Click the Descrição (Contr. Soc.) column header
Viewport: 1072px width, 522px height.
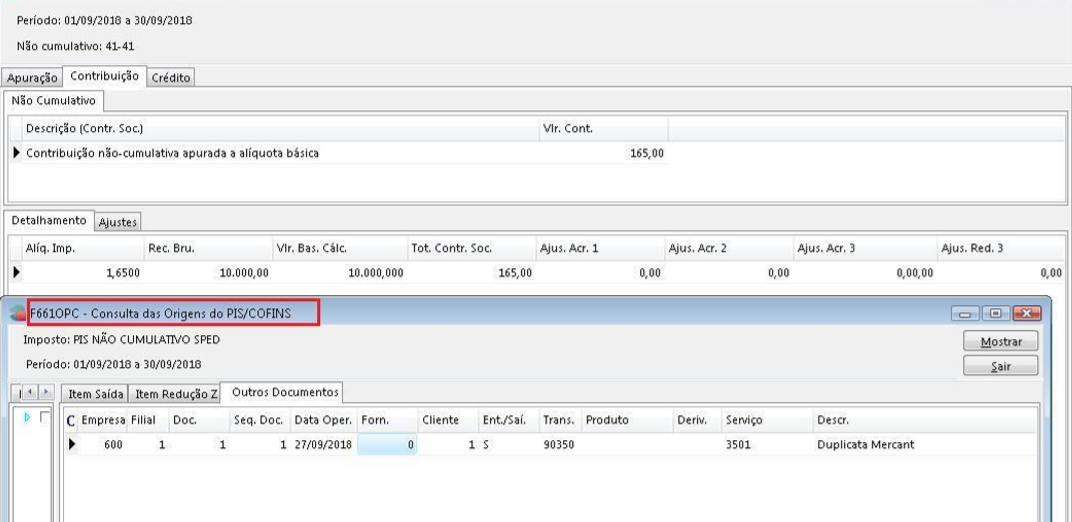[280, 128]
